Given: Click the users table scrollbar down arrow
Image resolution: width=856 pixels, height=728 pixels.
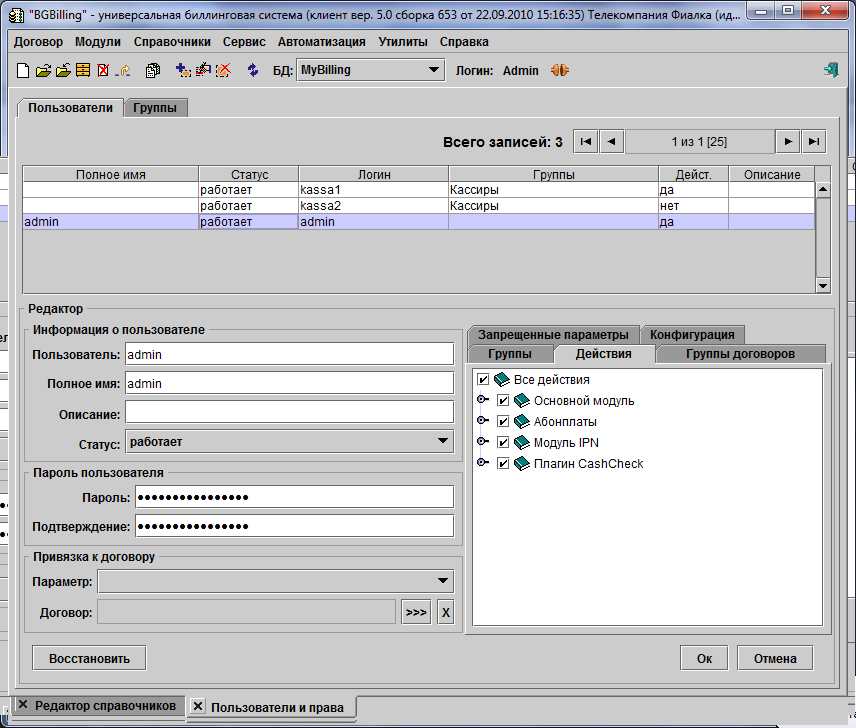Looking at the screenshot, I should tap(823, 285).
